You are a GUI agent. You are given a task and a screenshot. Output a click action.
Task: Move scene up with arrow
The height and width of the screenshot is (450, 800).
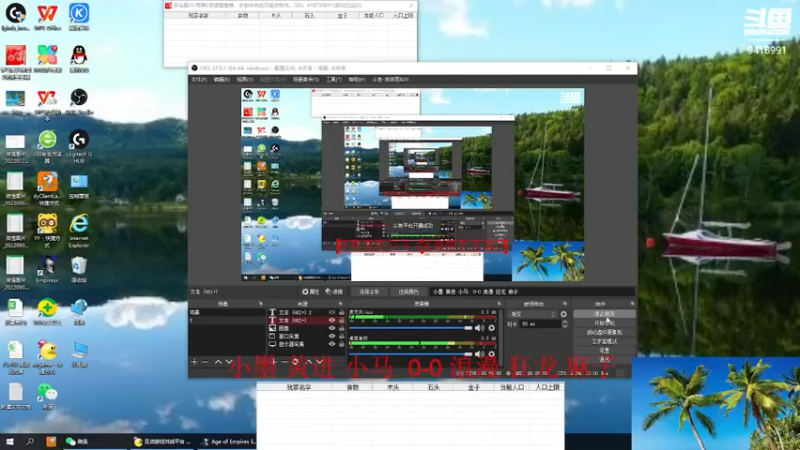218,362
